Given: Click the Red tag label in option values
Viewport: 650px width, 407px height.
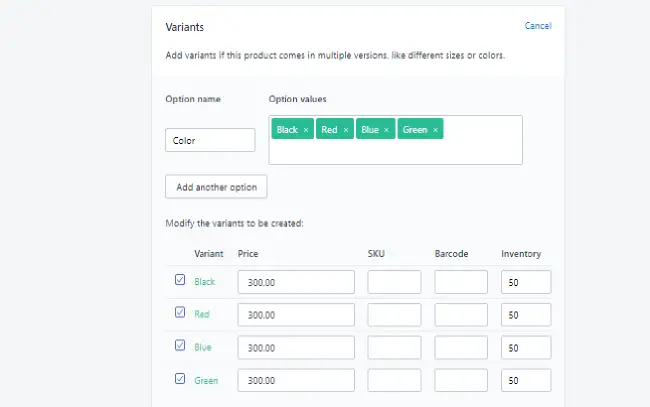Looking at the screenshot, I should click(329, 130).
